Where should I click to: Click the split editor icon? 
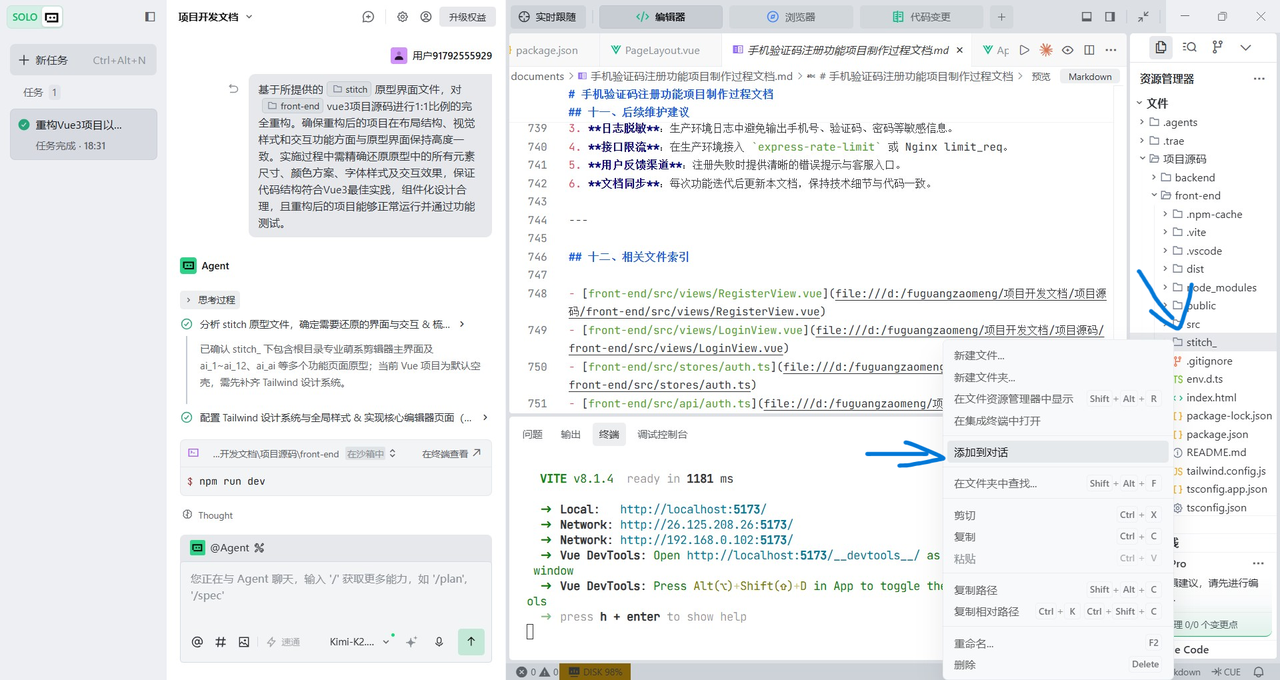1089,50
